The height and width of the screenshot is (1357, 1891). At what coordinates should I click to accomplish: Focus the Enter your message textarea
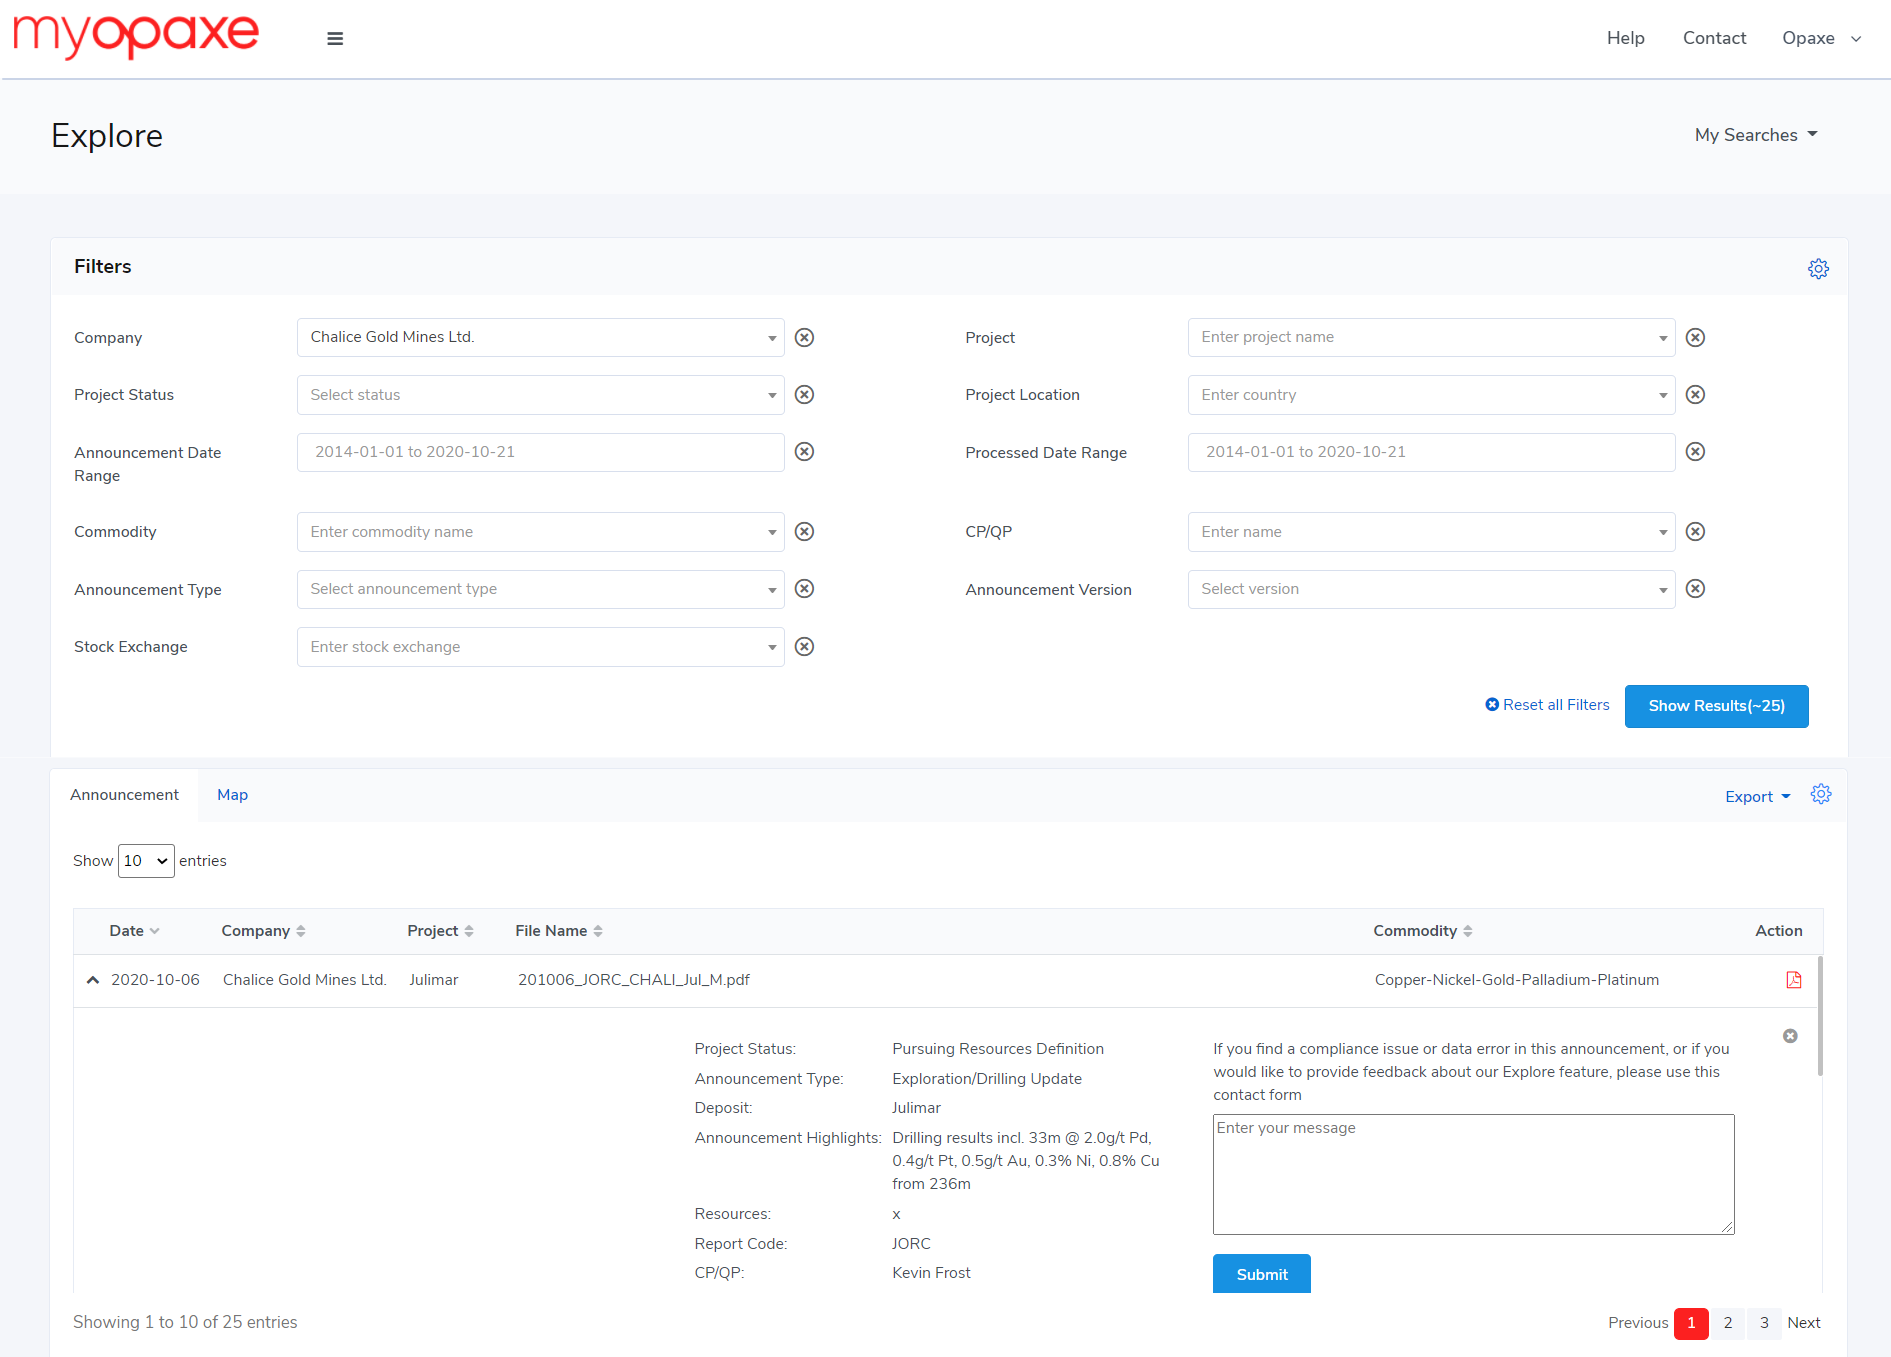[1473, 1174]
